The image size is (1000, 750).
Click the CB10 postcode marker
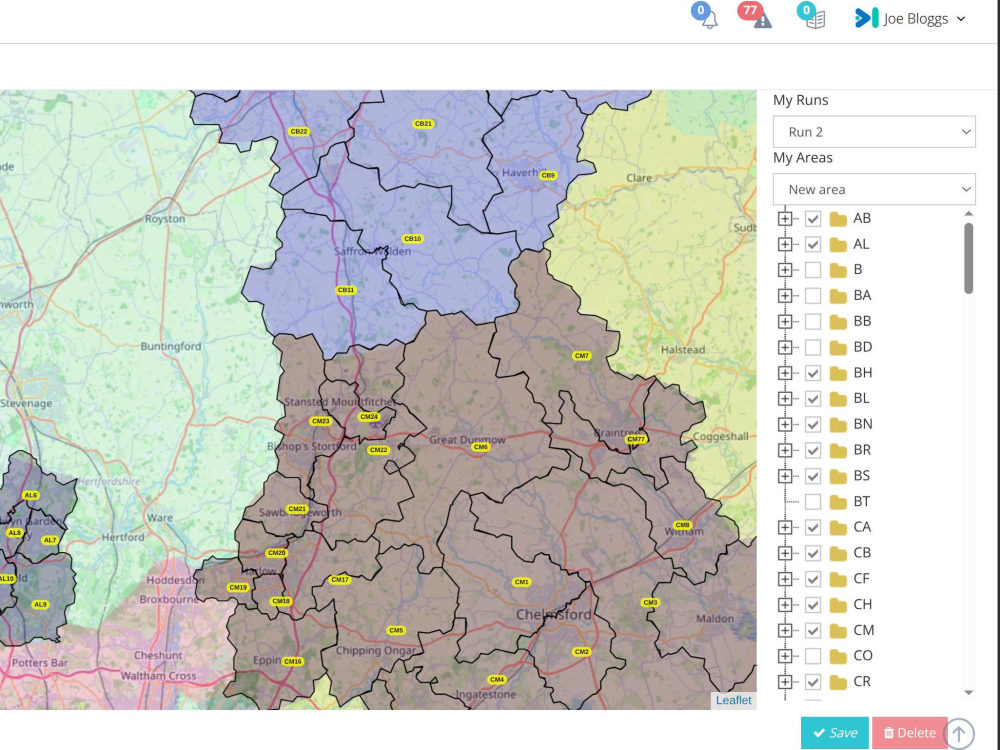click(x=413, y=239)
